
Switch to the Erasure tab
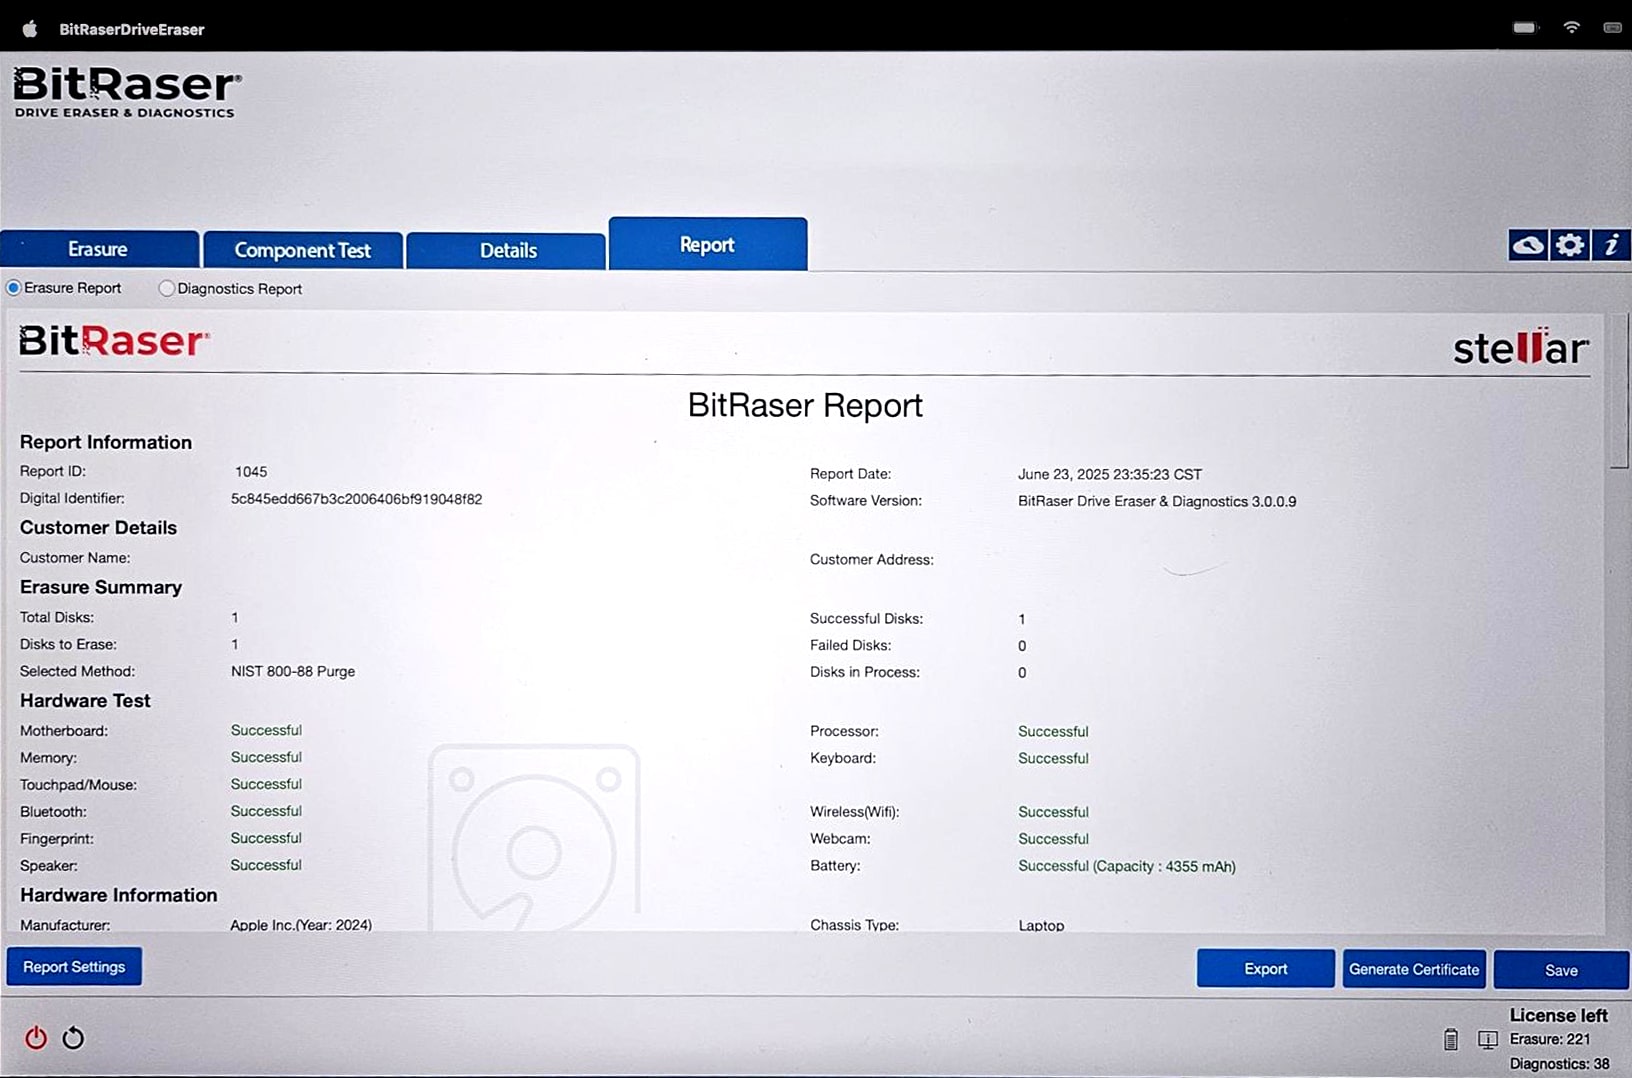click(99, 249)
